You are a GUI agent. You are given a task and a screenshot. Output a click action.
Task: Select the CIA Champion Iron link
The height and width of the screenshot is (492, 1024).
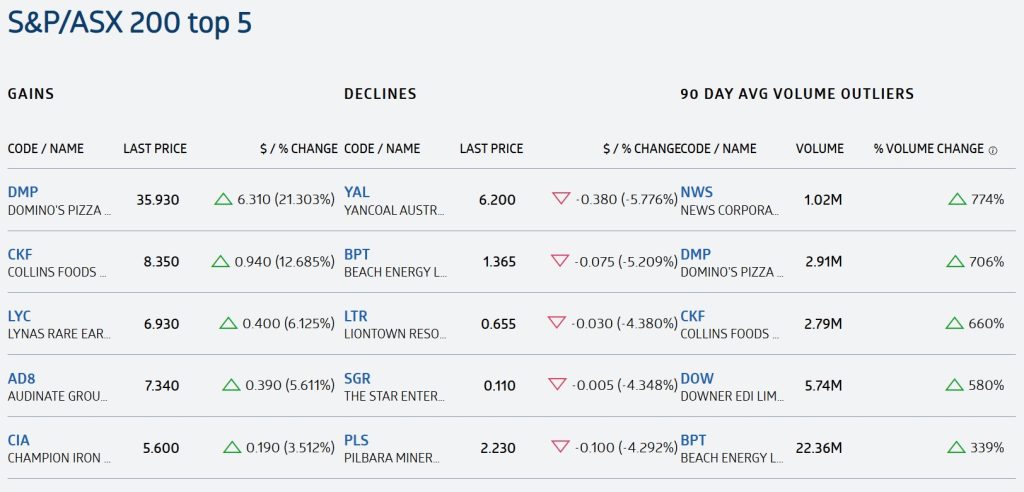18,440
